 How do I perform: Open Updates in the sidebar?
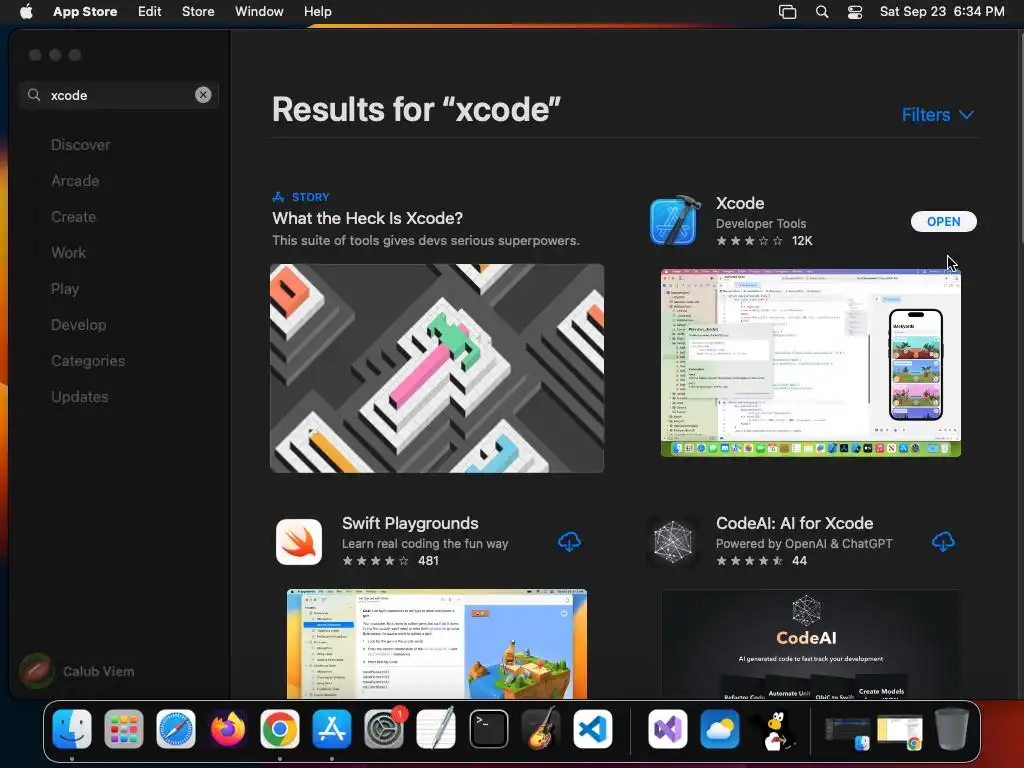pos(80,396)
